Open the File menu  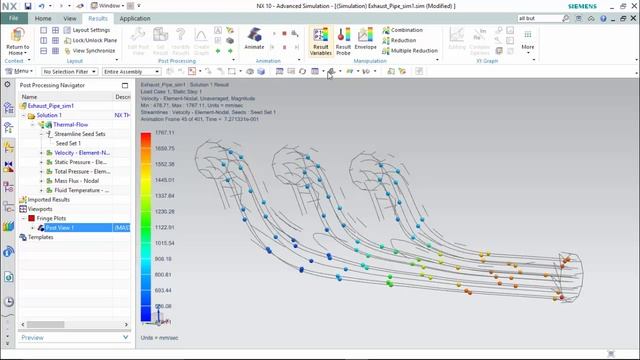coord(14,18)
